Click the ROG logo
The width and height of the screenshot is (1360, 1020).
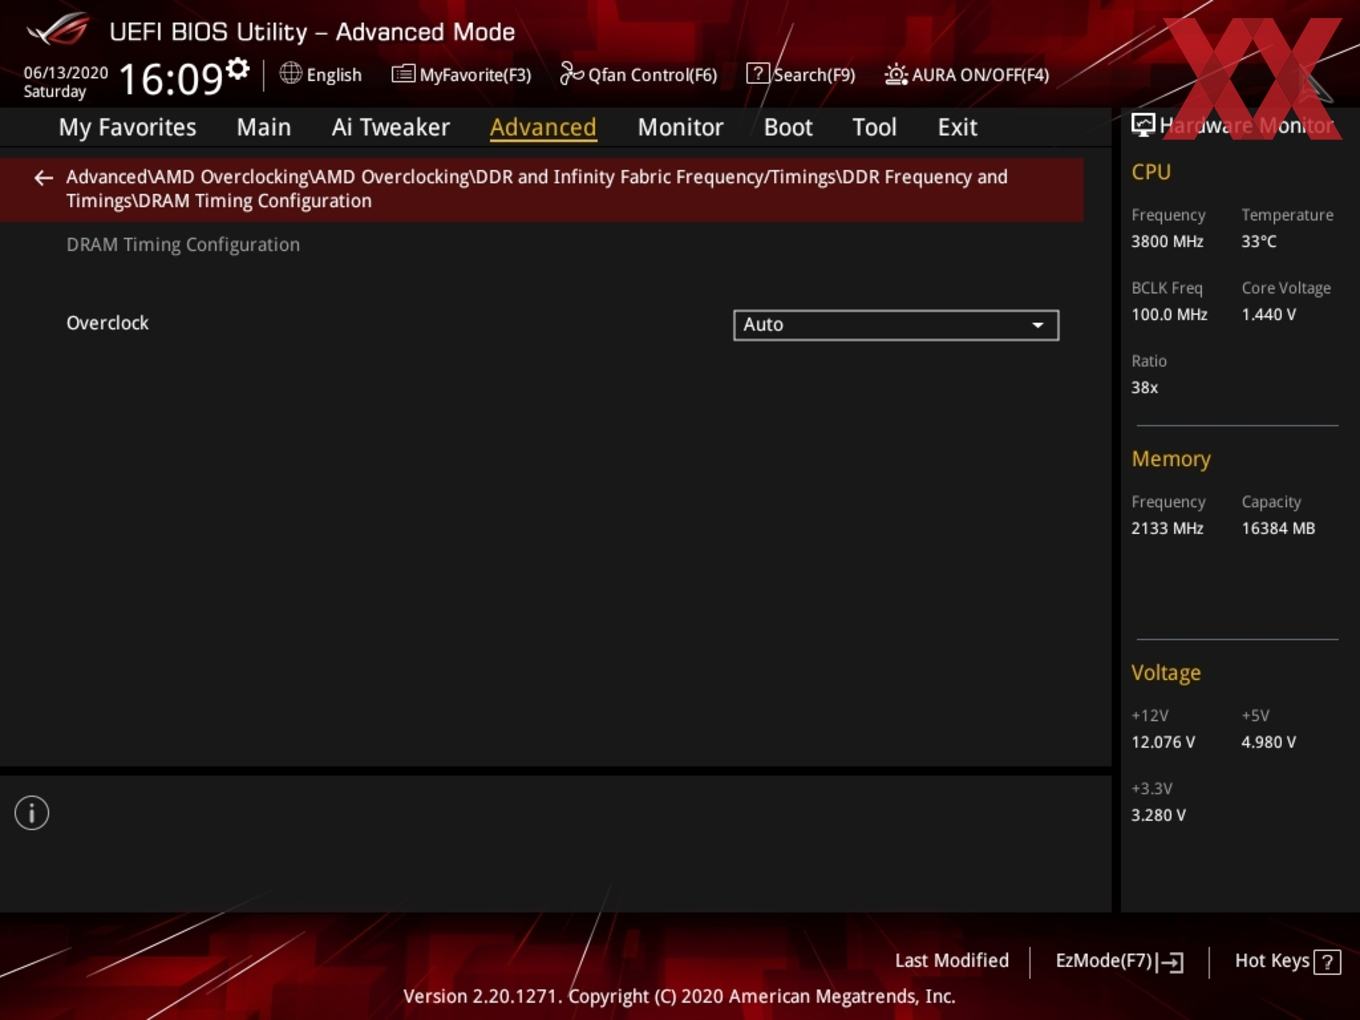pos(58,30)
